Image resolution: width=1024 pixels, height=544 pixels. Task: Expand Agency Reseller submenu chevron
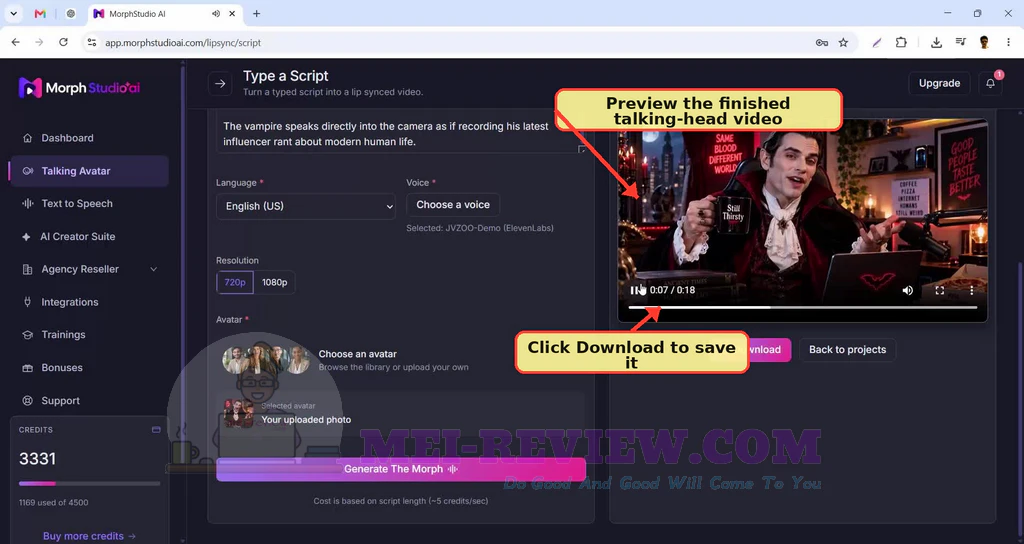(153, 269)
